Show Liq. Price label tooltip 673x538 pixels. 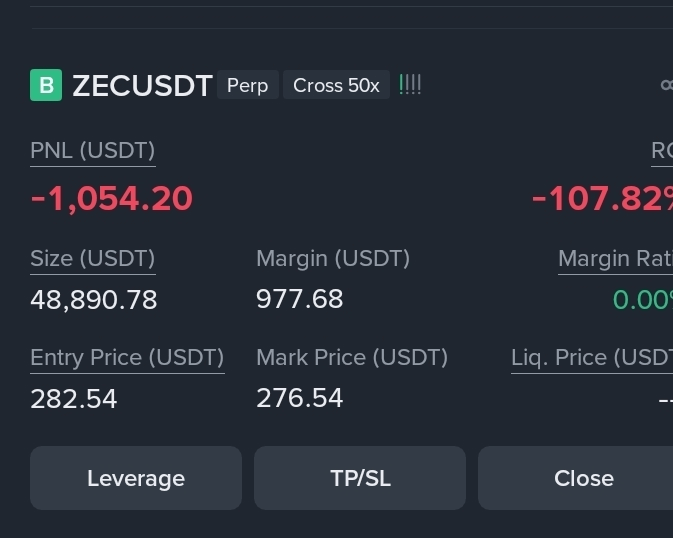(592, 358)
